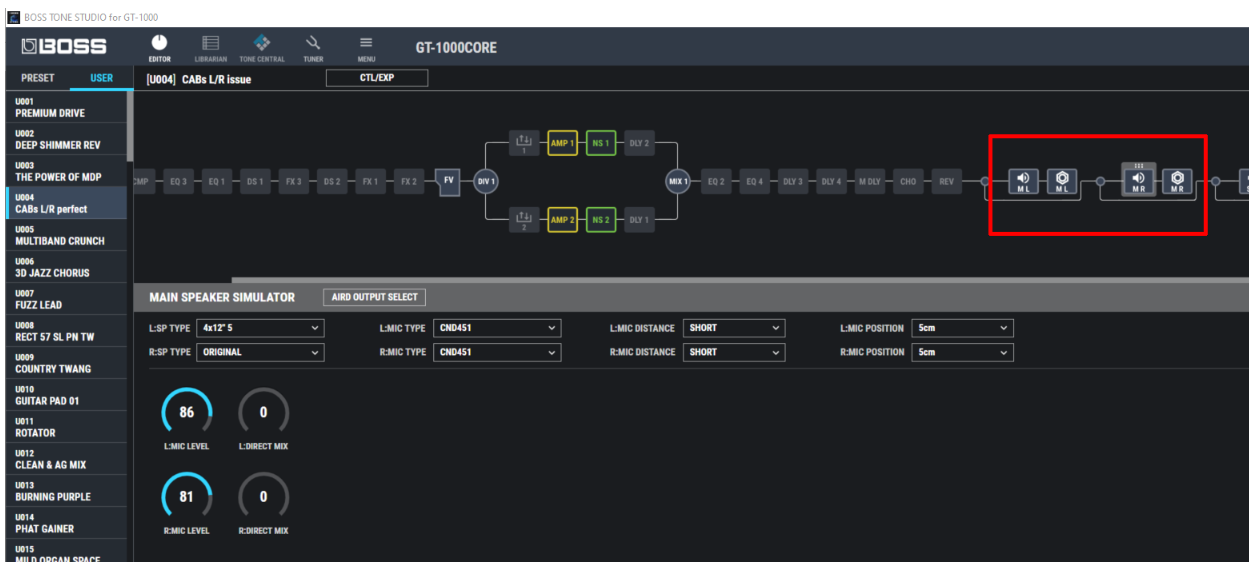Open the Editor view

click(159, 47)
